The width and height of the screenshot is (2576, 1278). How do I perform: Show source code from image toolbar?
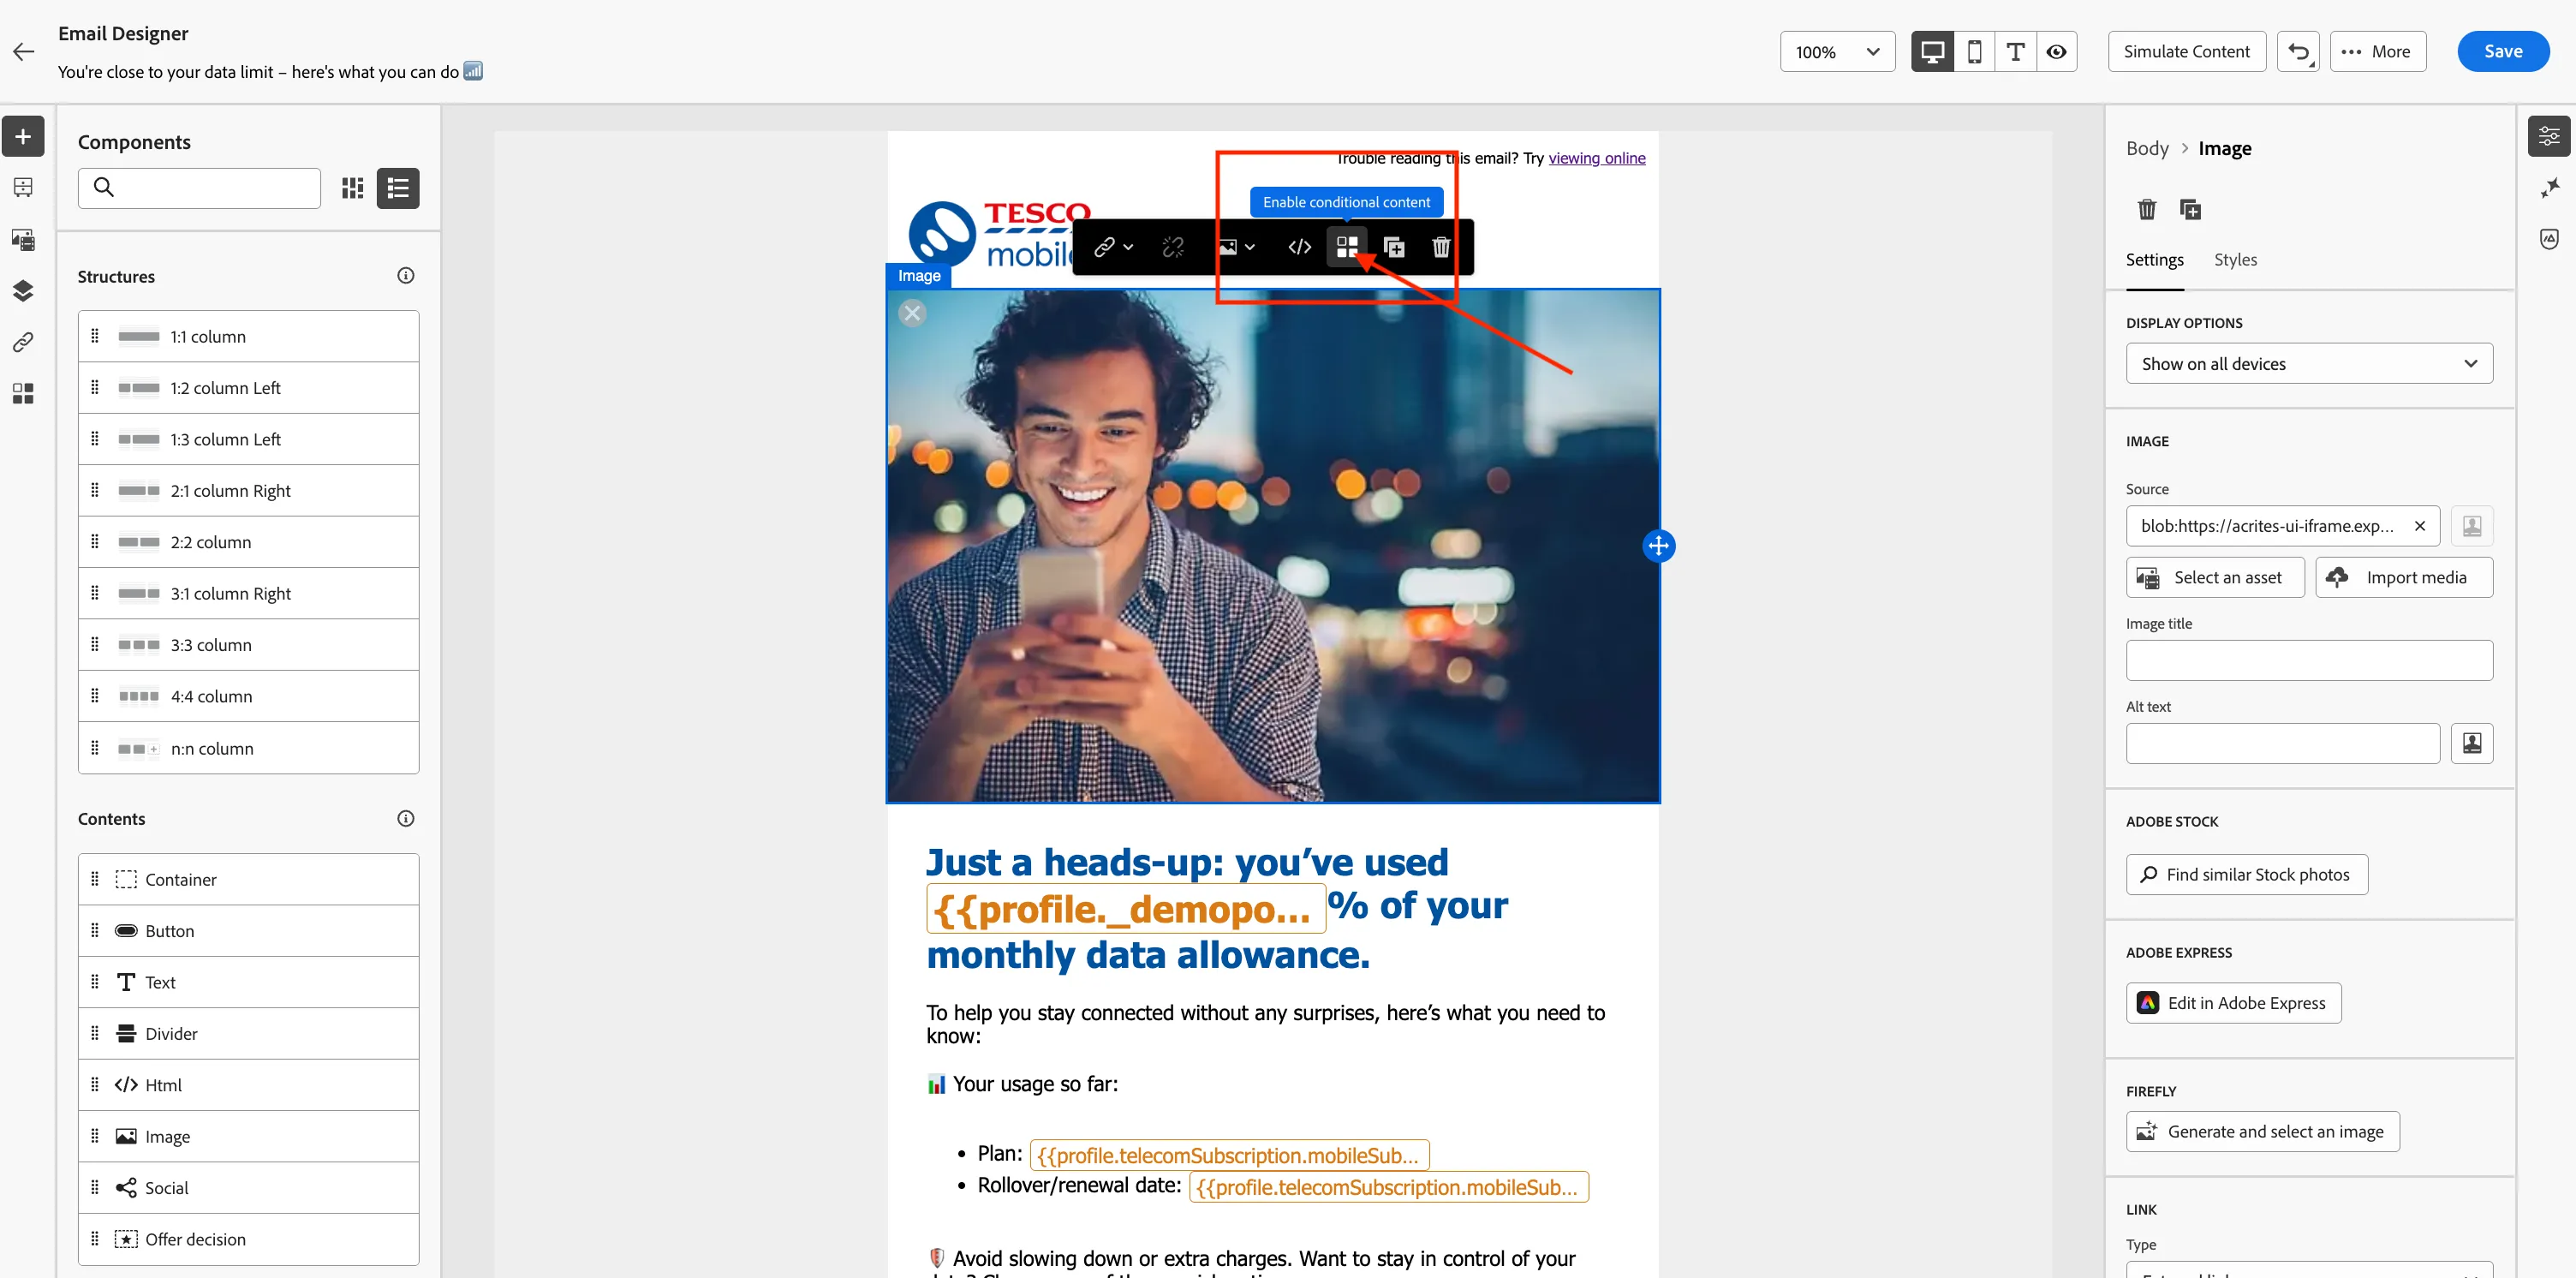[x=1299, y=247]
